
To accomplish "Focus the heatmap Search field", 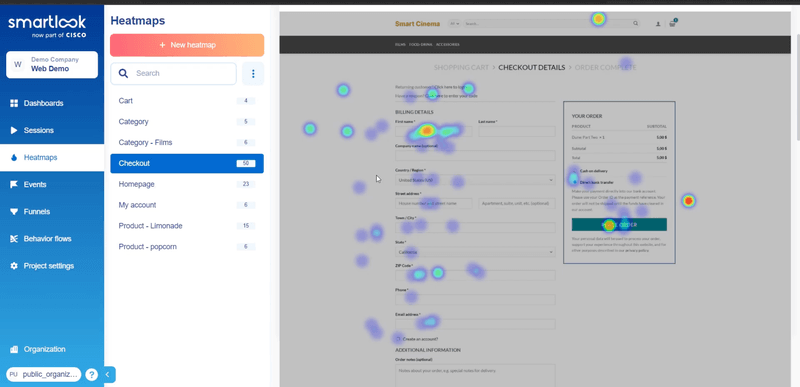I will click(x=173, y=73).
